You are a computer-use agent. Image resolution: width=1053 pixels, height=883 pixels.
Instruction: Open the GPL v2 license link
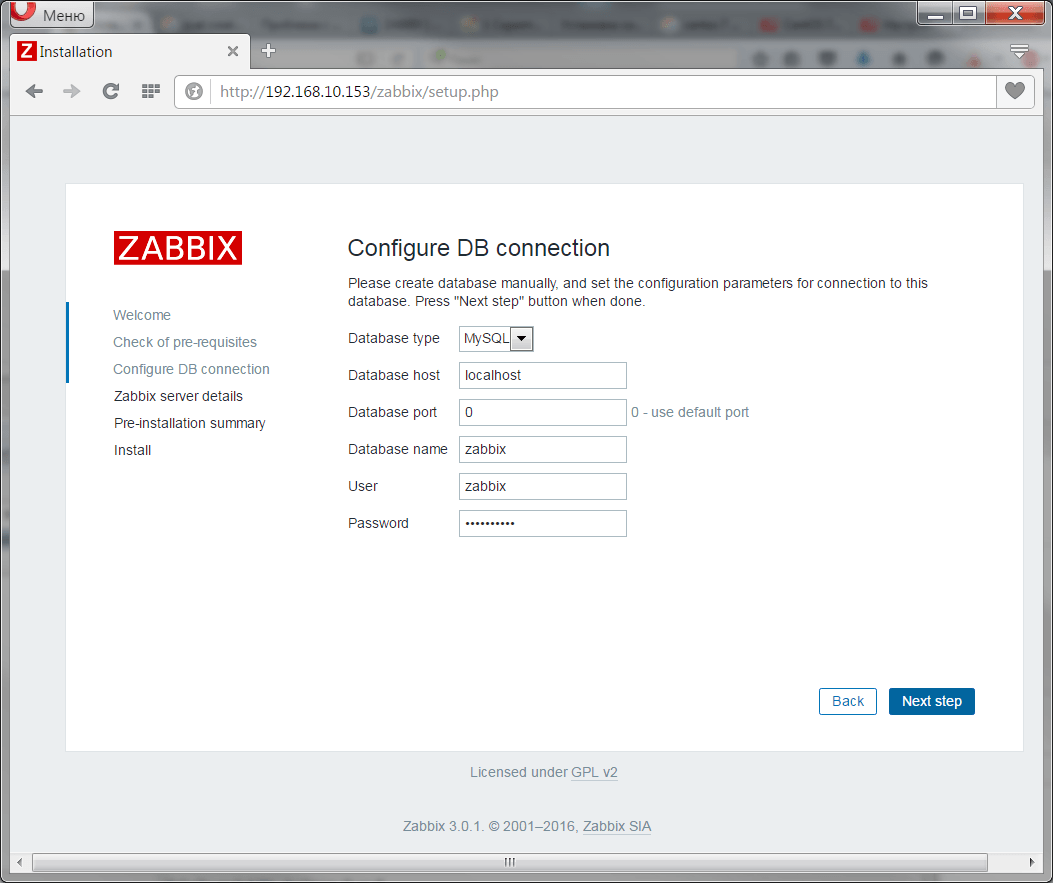click(x=594, y=772)
